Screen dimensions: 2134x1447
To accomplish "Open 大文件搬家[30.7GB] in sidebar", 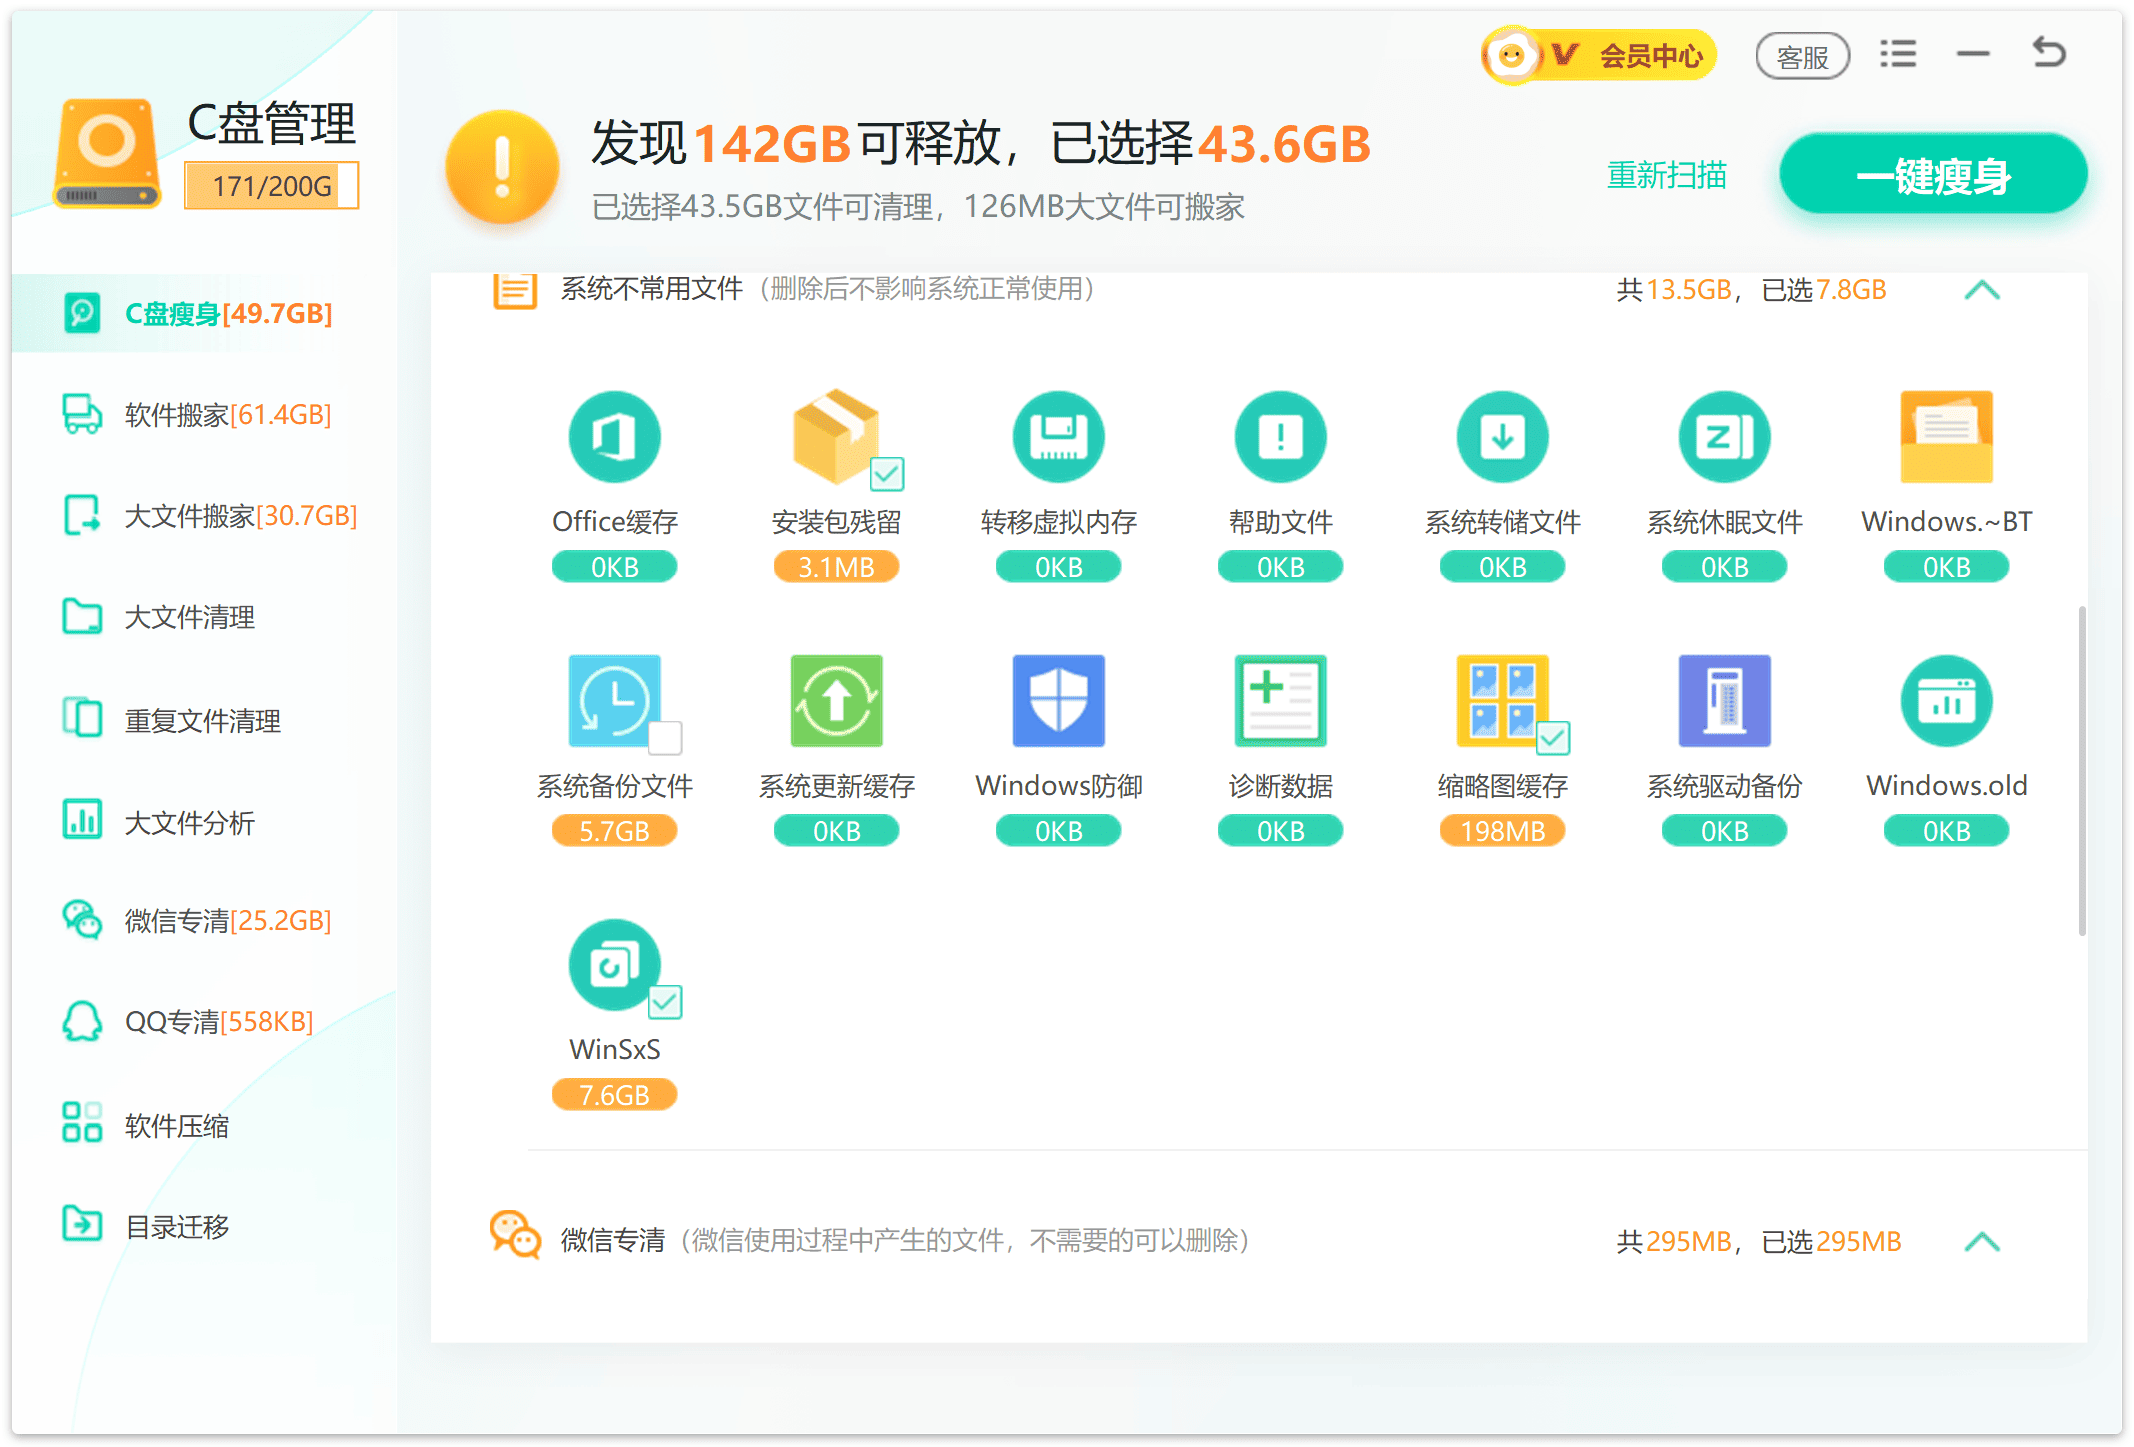I will pyautogui.click(x=204, y=516).
